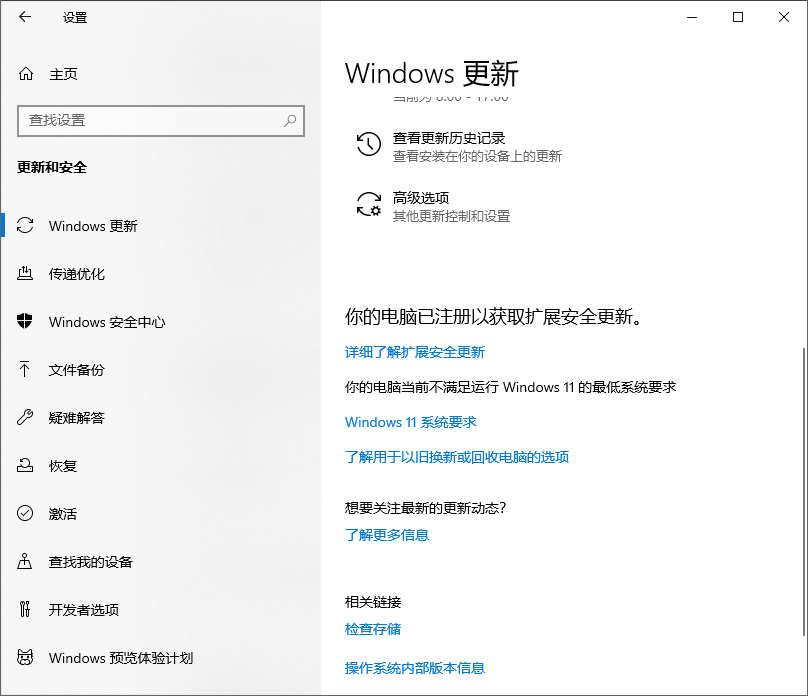Click the cat icon for Windows 预览体验计划
Viewport: 808px width, 696px height.
click(25, 657)
